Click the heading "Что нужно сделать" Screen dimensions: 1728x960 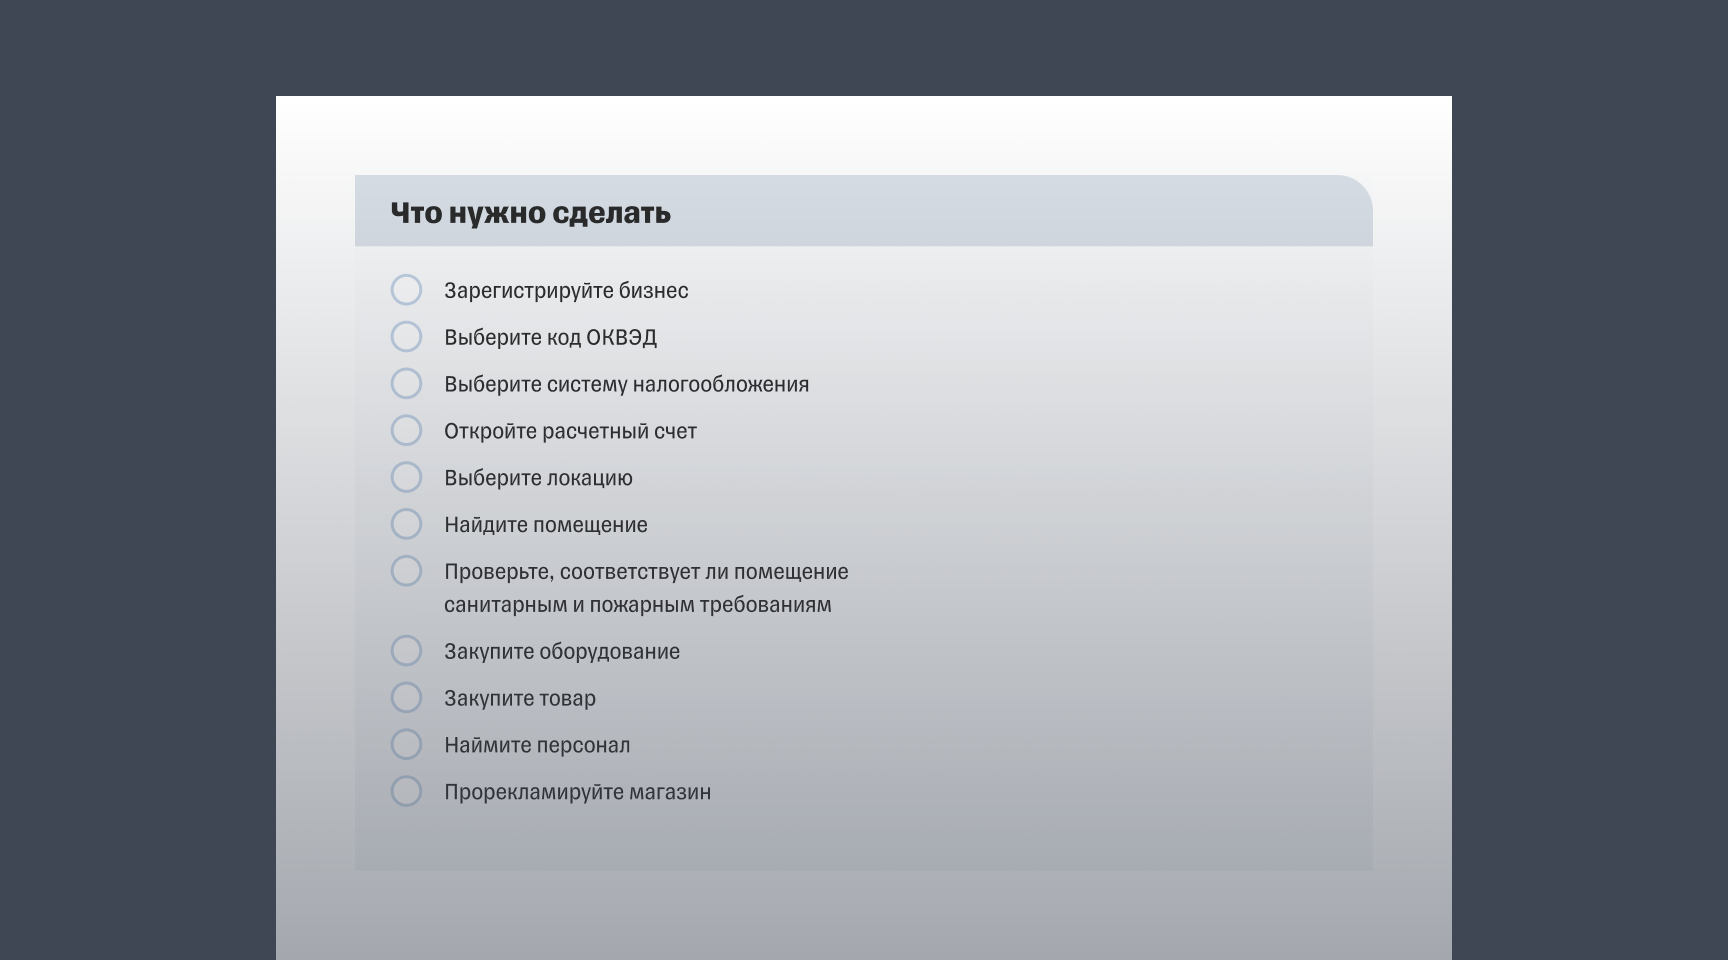click(x=530, y=213)
